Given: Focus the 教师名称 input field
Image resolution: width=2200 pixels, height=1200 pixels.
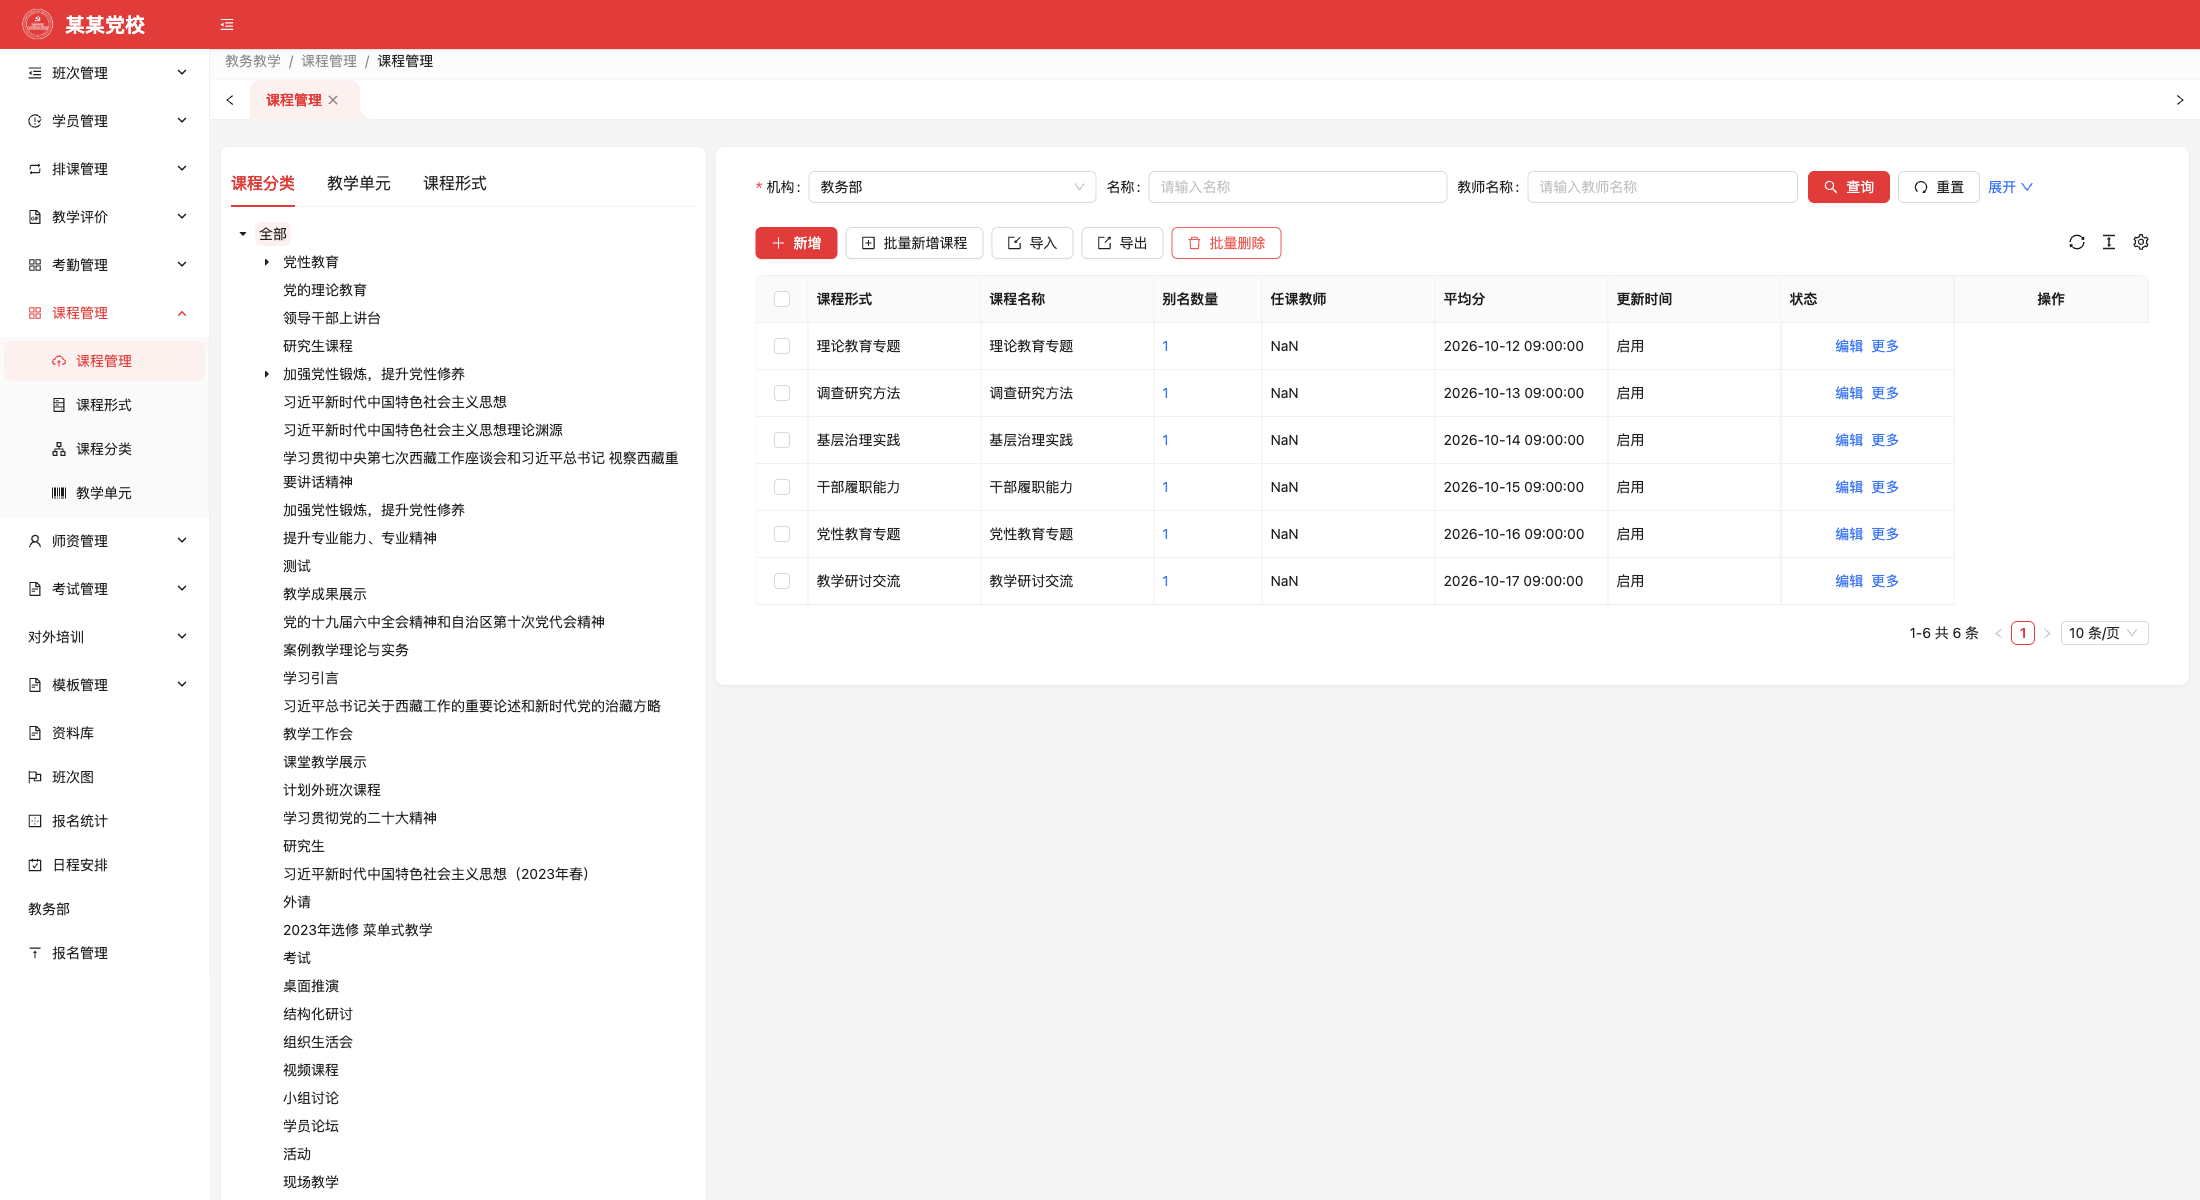Looking at the screenshot, I should coord(1662,187).
